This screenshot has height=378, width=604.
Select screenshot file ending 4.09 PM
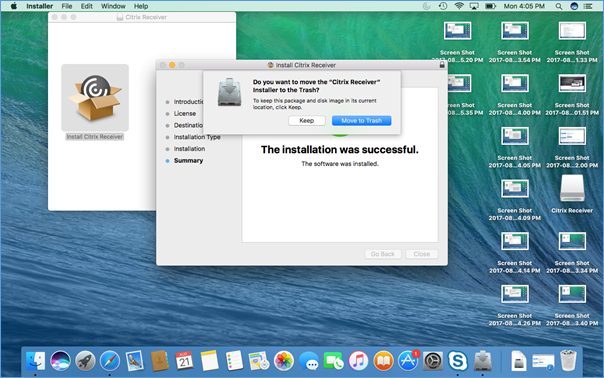click(515, 189)
